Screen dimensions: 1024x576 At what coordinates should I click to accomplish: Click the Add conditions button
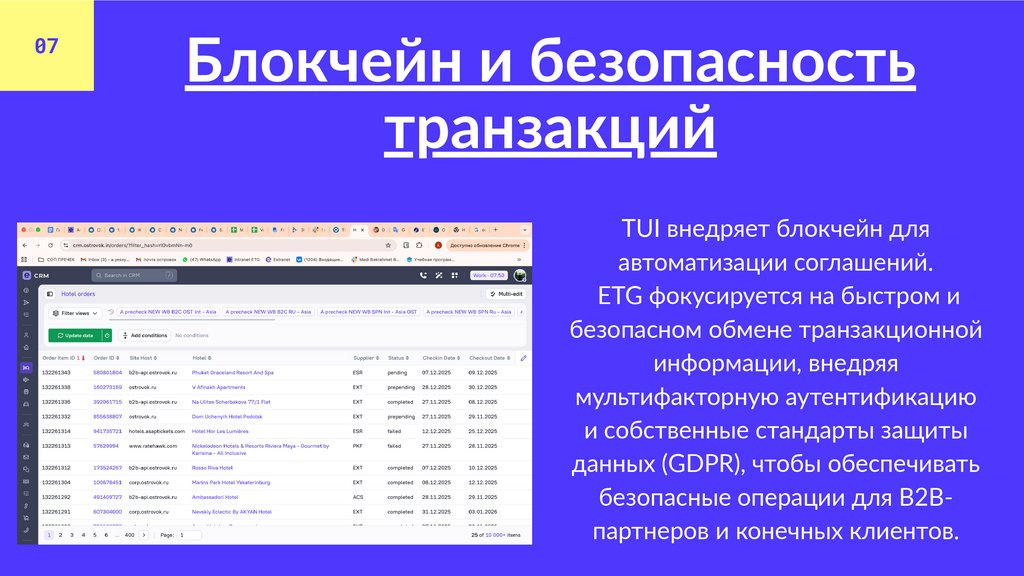(x=144, y=335)
